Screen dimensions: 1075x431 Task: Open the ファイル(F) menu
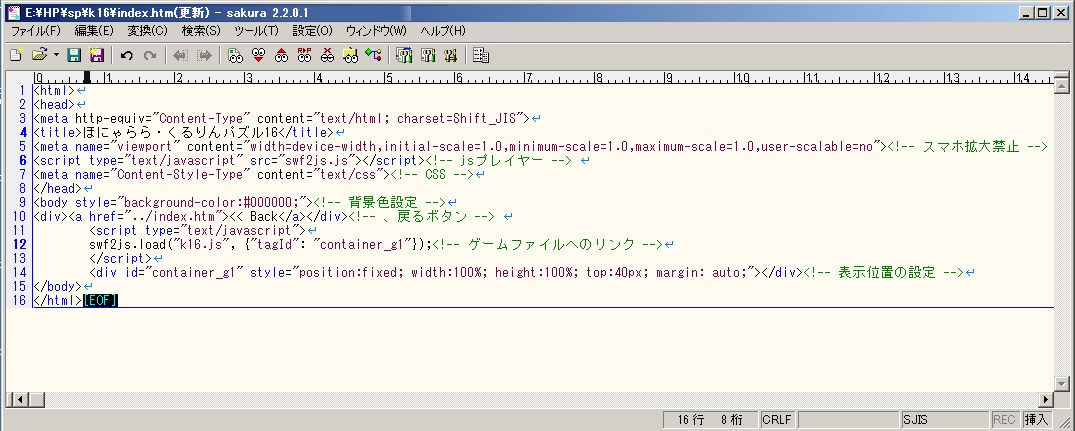[36, 31]
